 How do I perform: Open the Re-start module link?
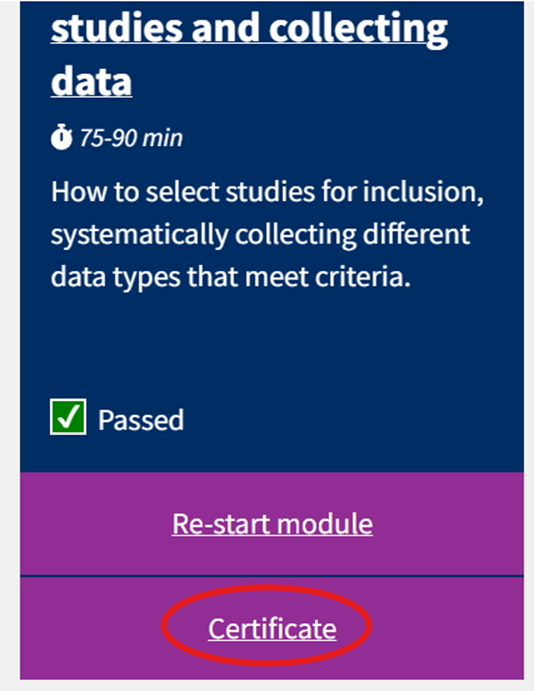272,524
